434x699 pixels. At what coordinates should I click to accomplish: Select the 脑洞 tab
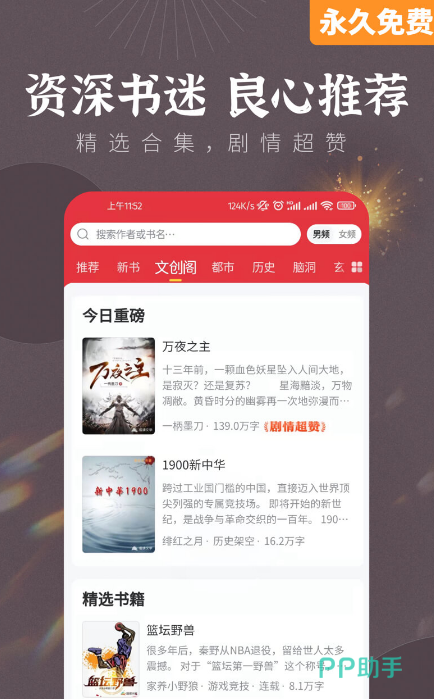[304, 267]
